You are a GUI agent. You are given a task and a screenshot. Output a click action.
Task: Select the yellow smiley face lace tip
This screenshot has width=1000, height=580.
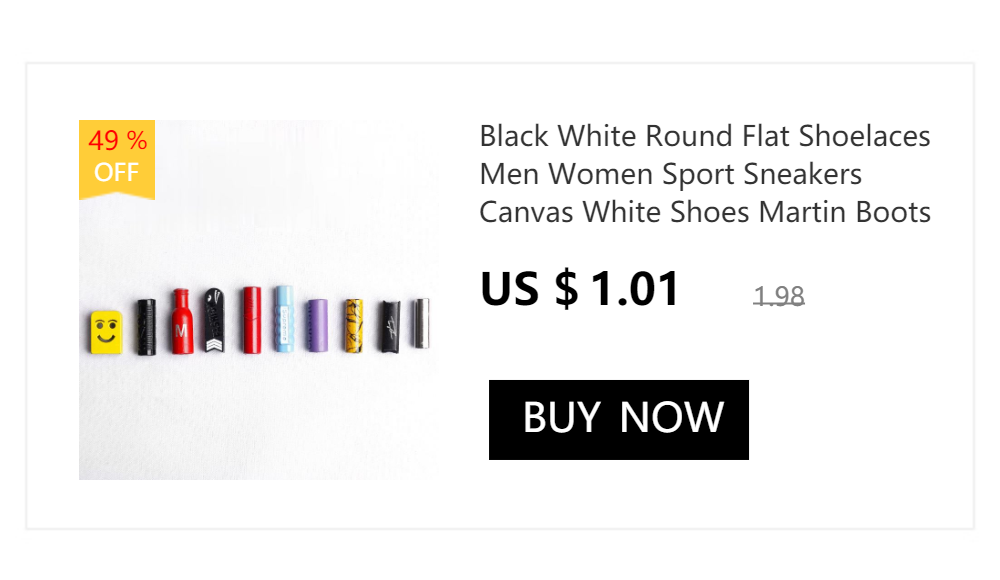click(x=105, y=332)
